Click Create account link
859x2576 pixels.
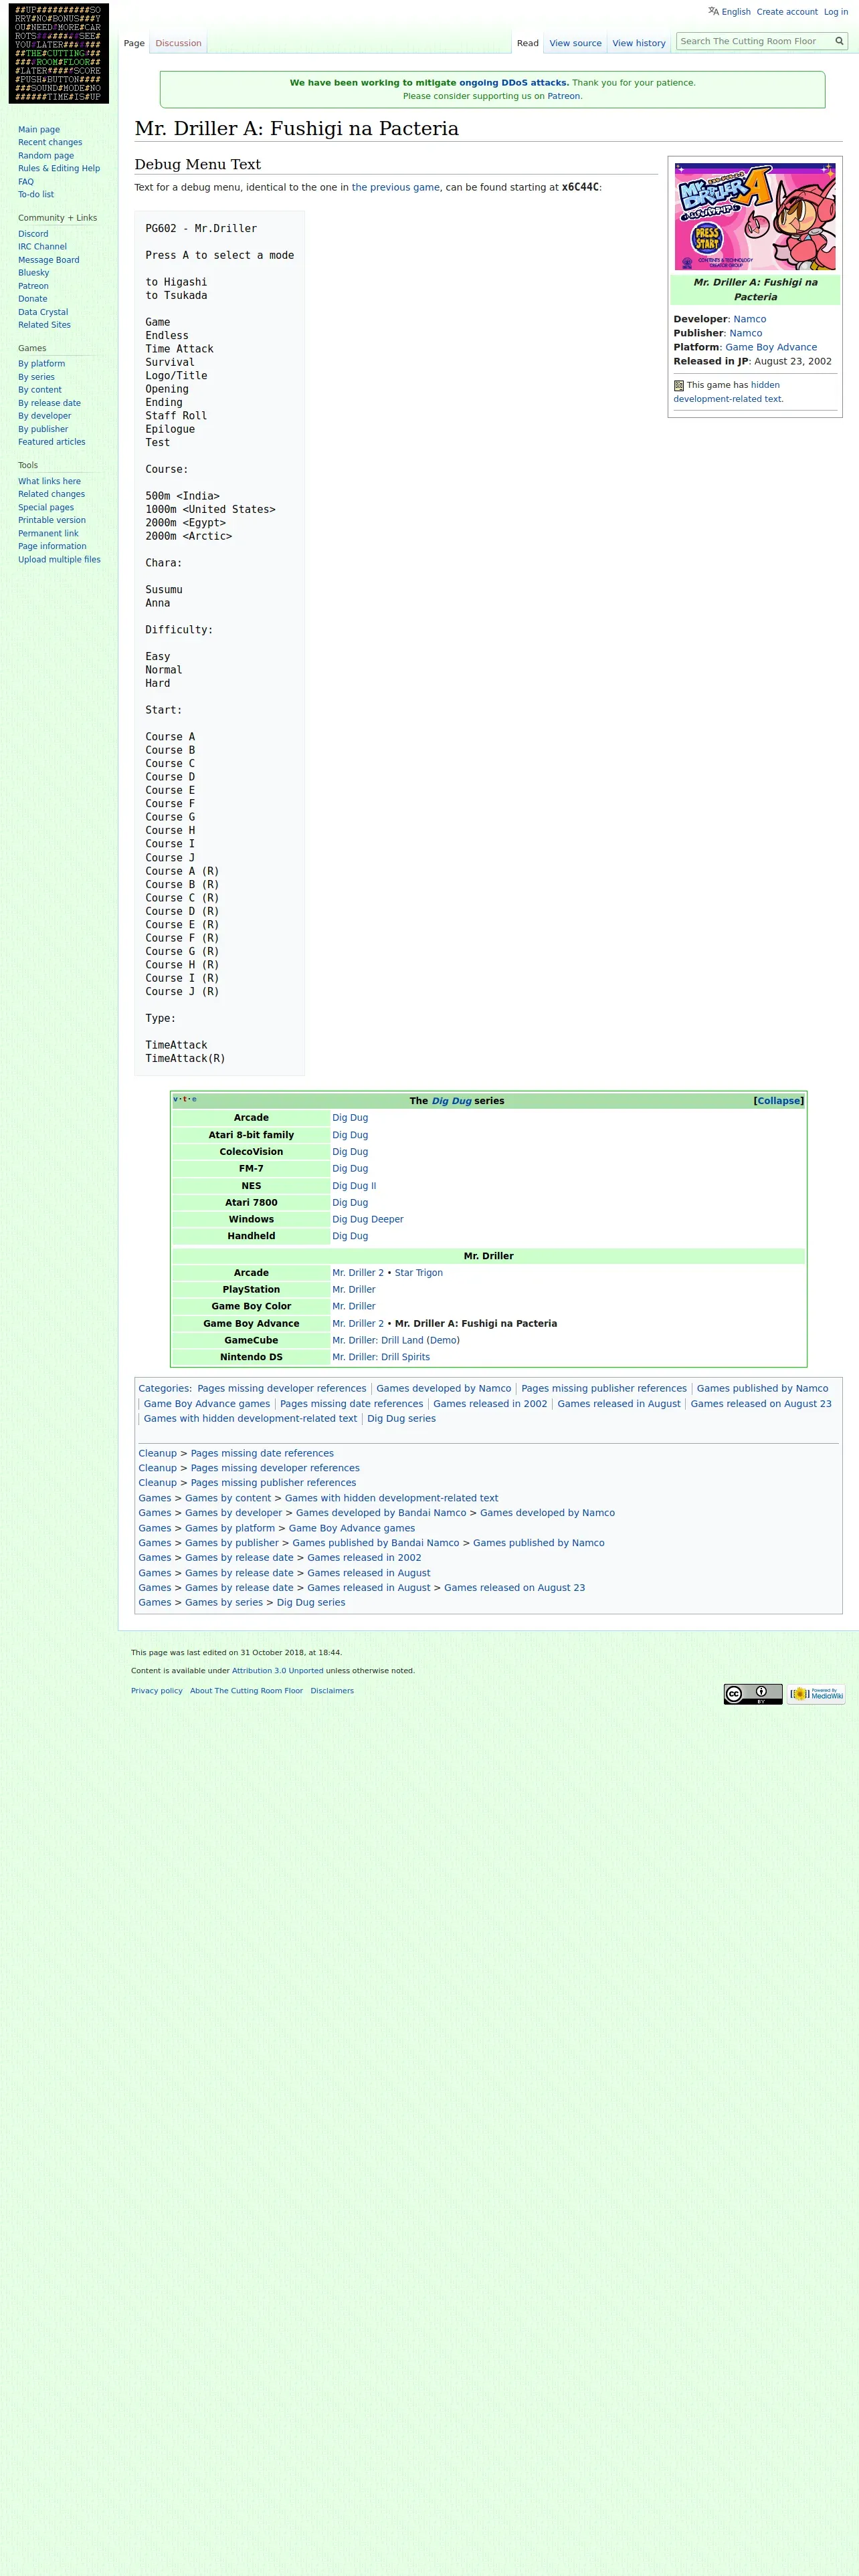point(787,12)
